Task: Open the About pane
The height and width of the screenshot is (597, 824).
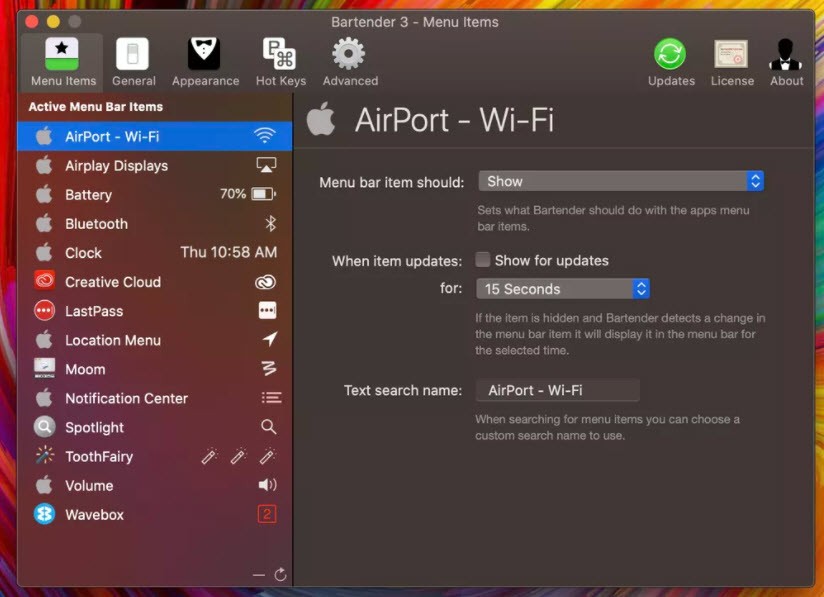Action: (786, 62)
